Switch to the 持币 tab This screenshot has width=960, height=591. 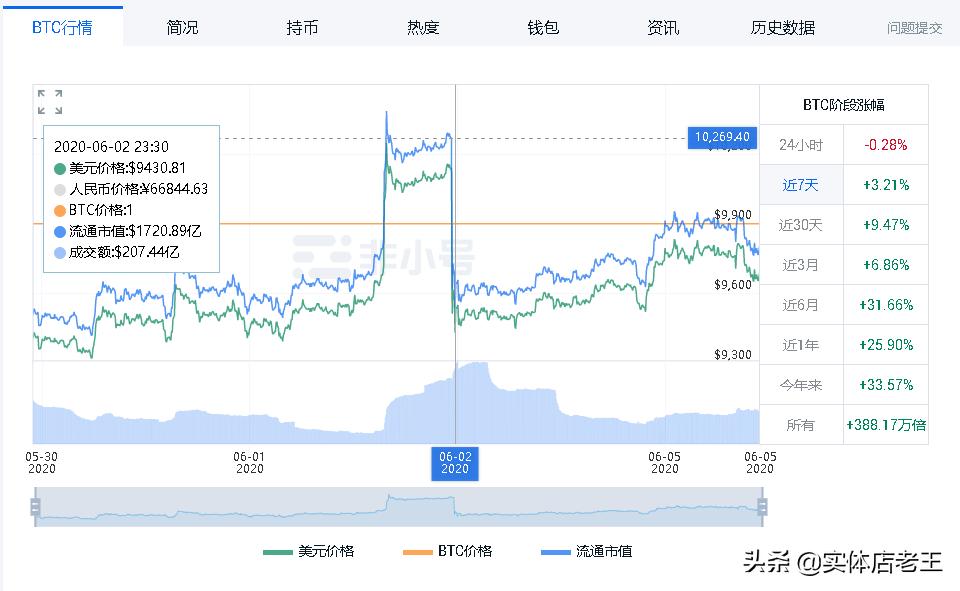click(x=302, y=27)
